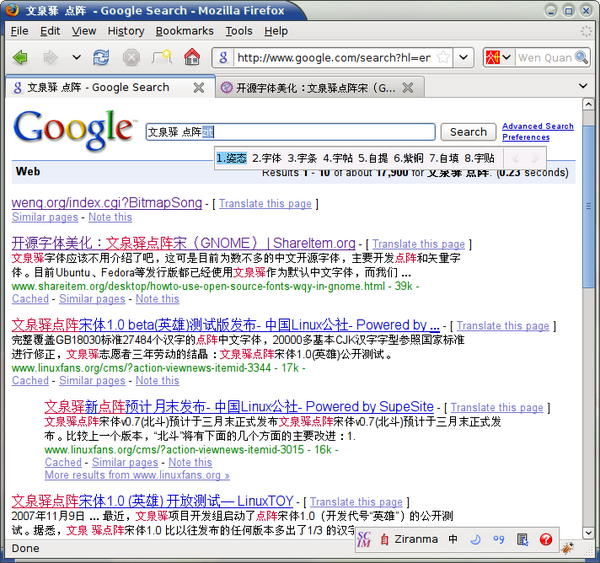Select IME candidate 3.字条
The image size is (600, 563).
click(302, 158)
